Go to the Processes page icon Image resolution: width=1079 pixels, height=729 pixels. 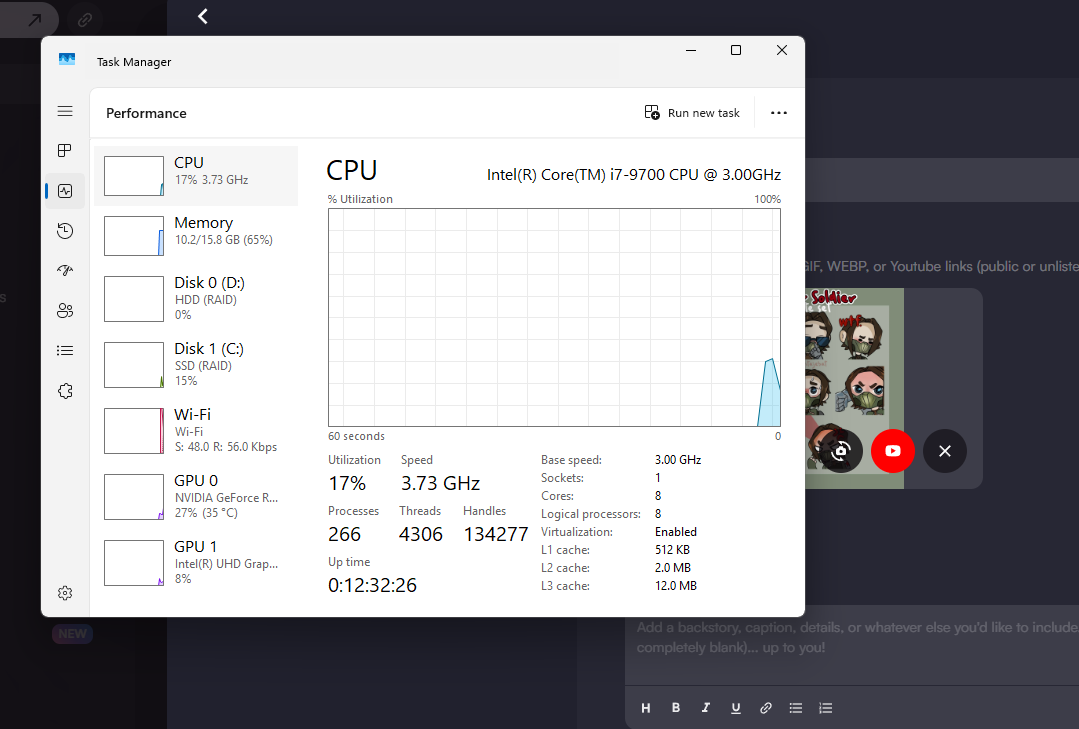tap(65, 150)
